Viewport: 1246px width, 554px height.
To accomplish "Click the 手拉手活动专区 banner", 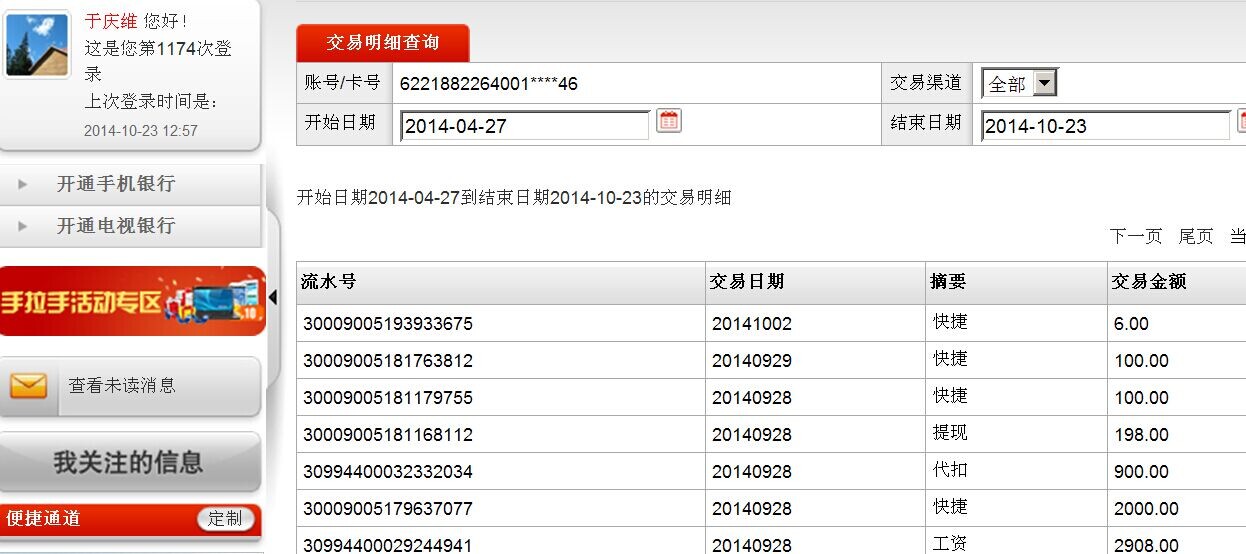I will (x=132, y=300).
